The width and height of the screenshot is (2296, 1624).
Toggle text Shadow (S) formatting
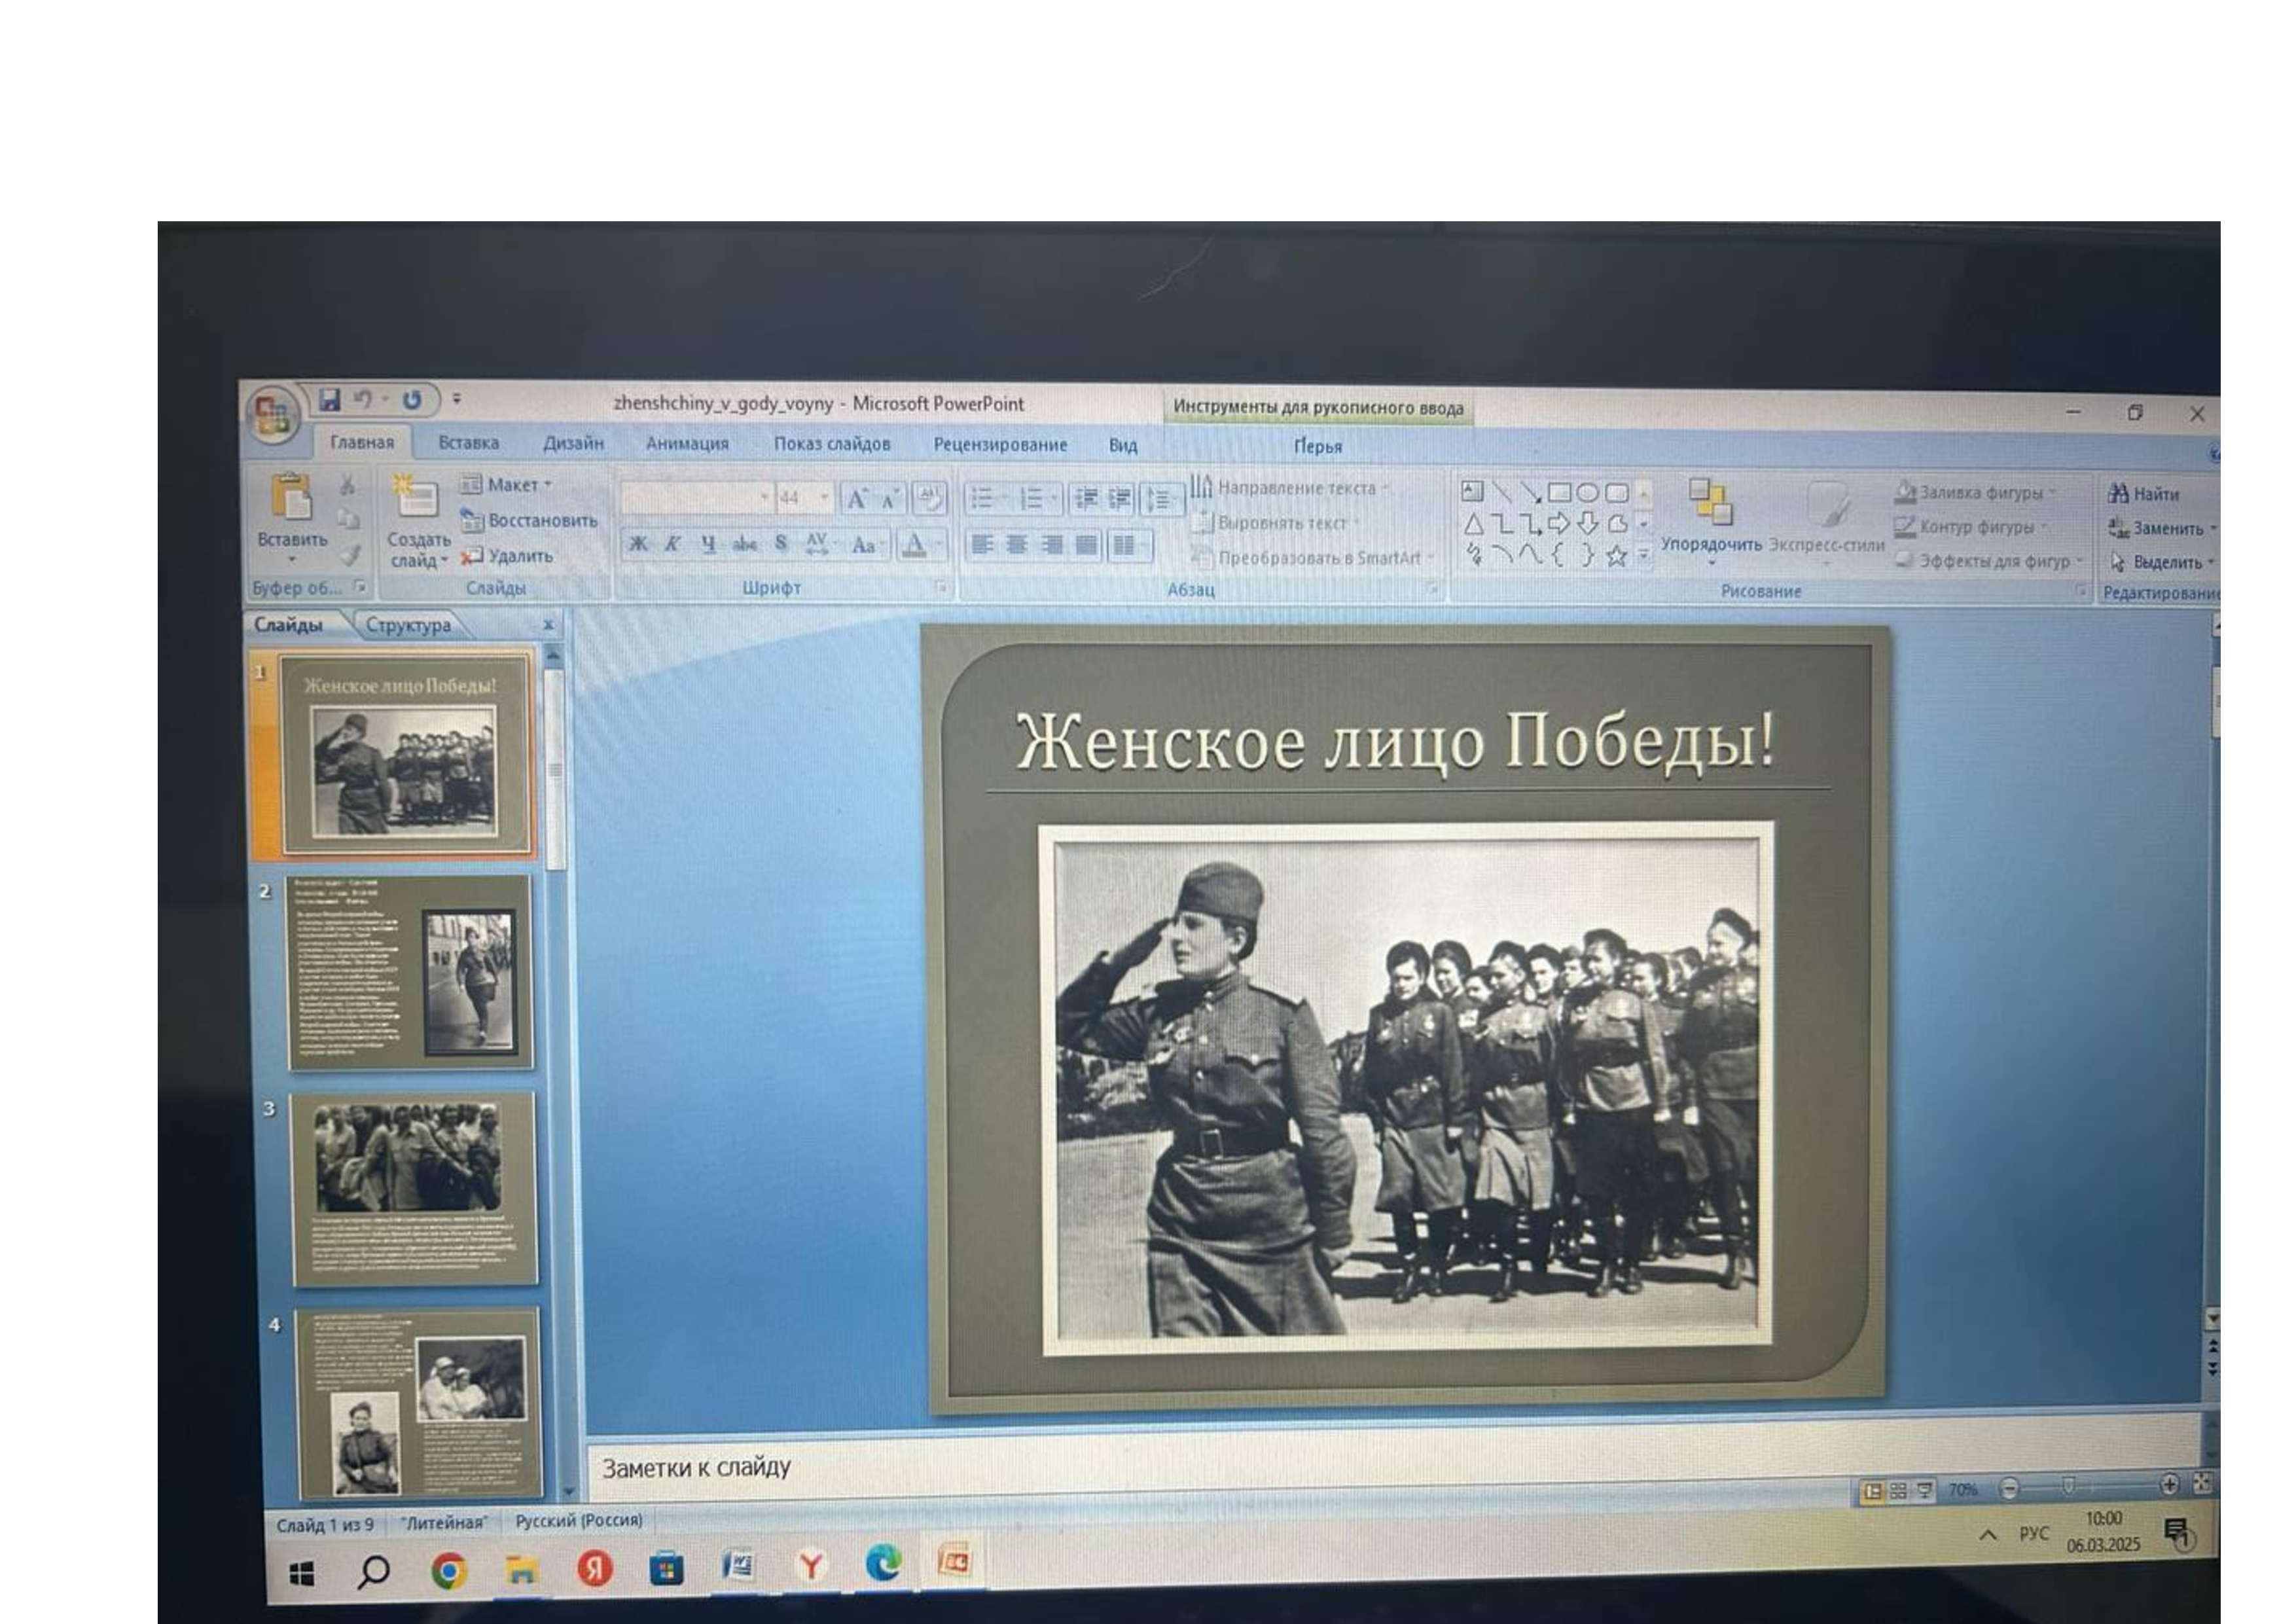(781, 544)
